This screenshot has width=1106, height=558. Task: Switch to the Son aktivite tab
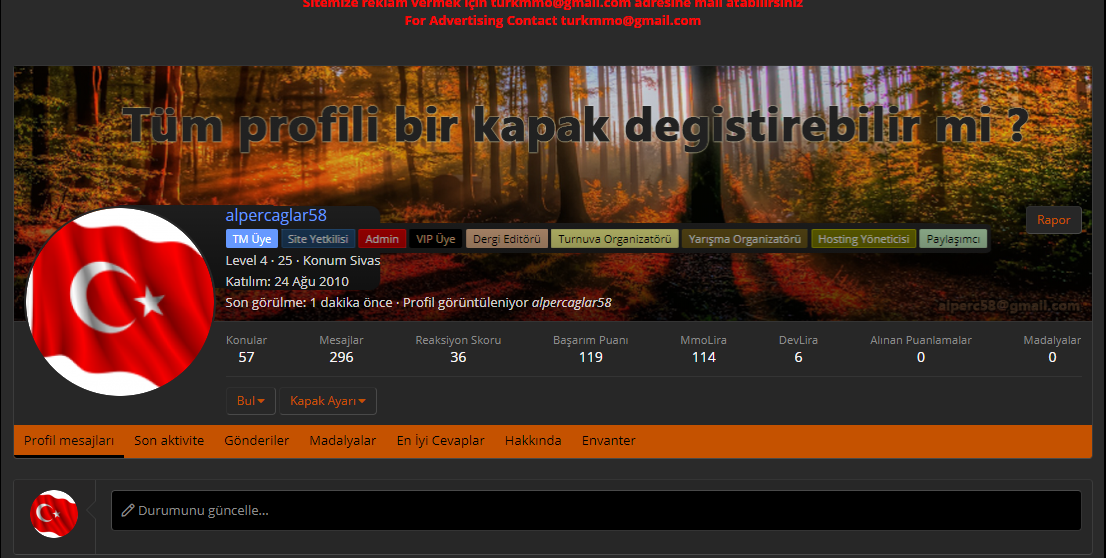pyautogui.click(x=169, y=441)
